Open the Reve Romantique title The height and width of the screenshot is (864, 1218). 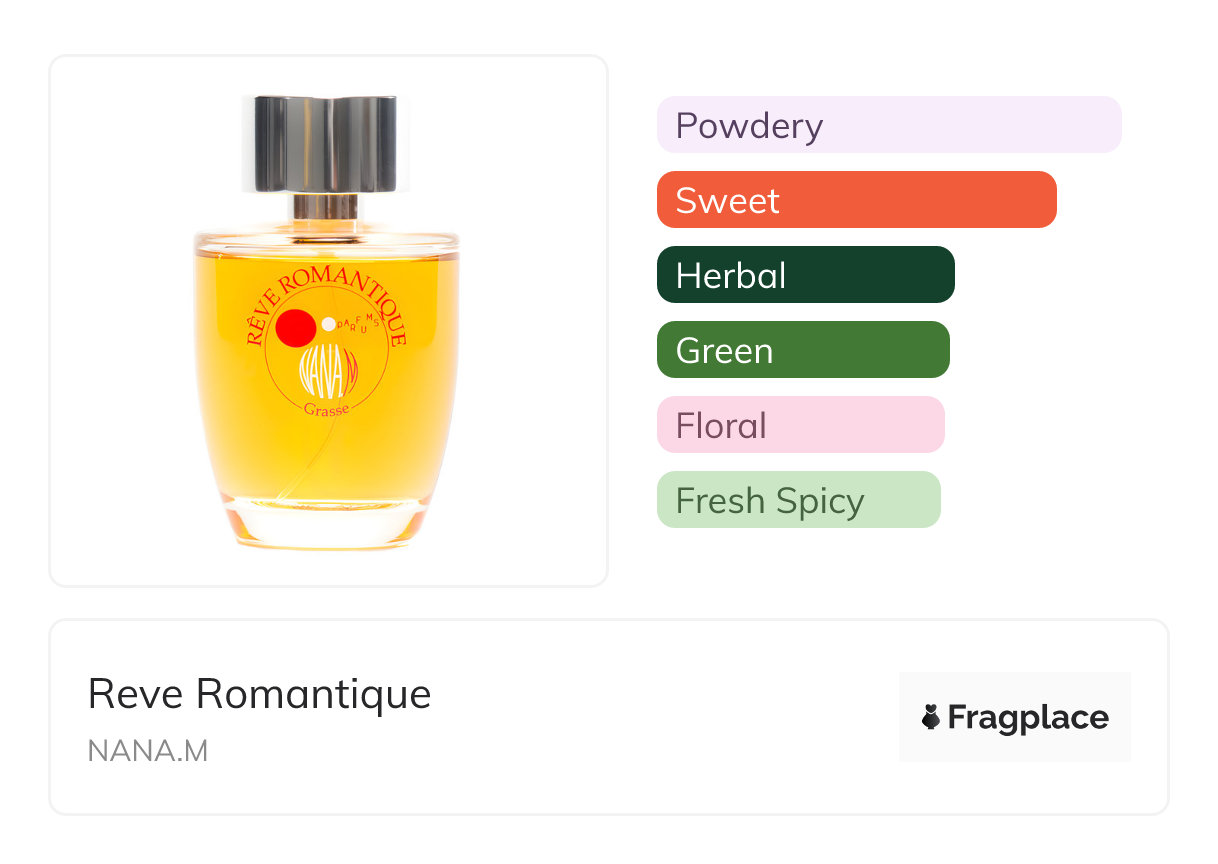[x=259, y=694]
